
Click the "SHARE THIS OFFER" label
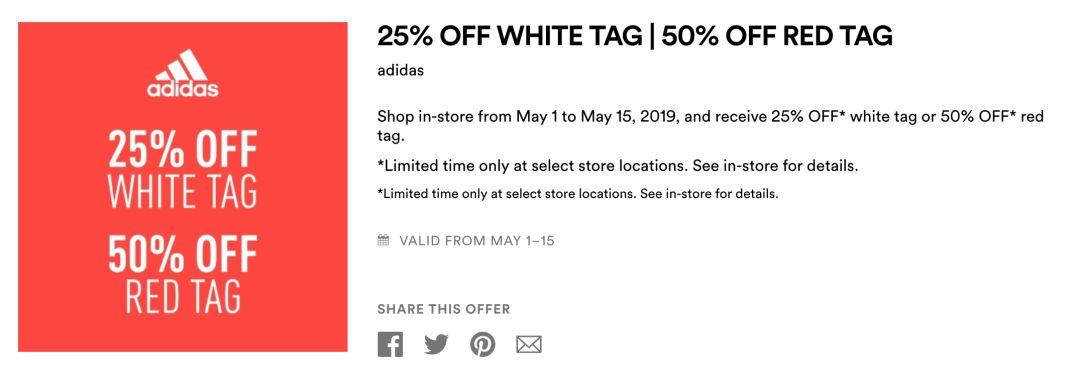444,309
